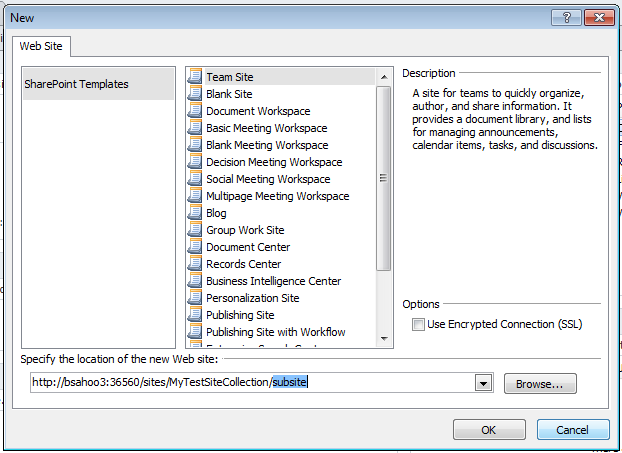Click the Cancel button
Image resolution: width=622 pixels, height=453 pixels.
pos(573,430)
